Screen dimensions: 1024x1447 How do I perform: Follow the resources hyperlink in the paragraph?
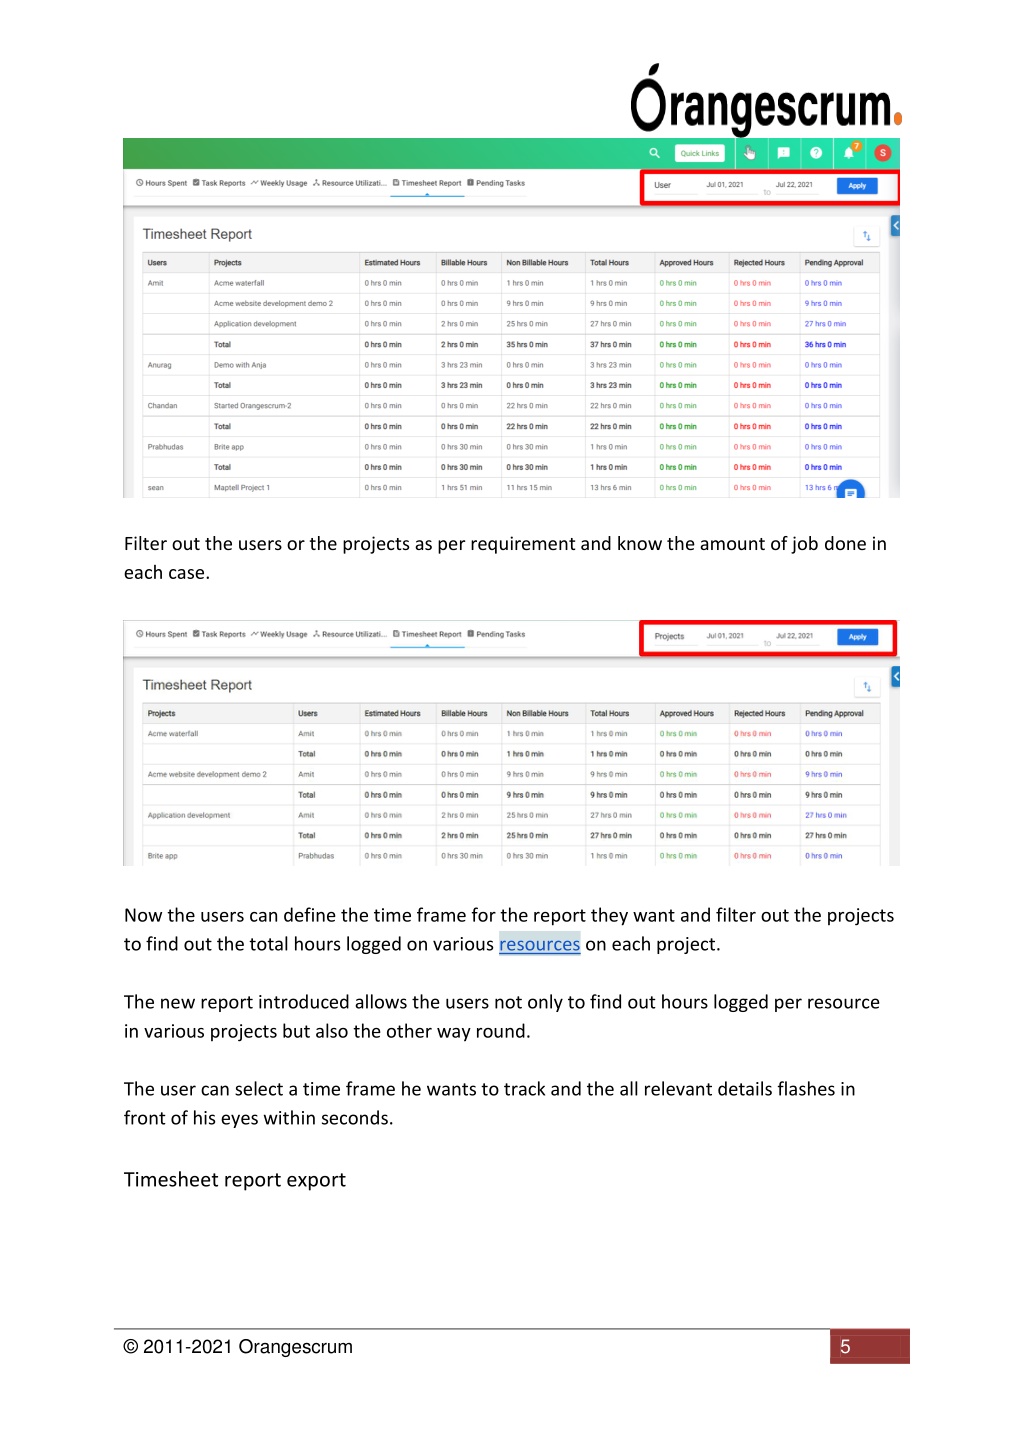(540, 945)
